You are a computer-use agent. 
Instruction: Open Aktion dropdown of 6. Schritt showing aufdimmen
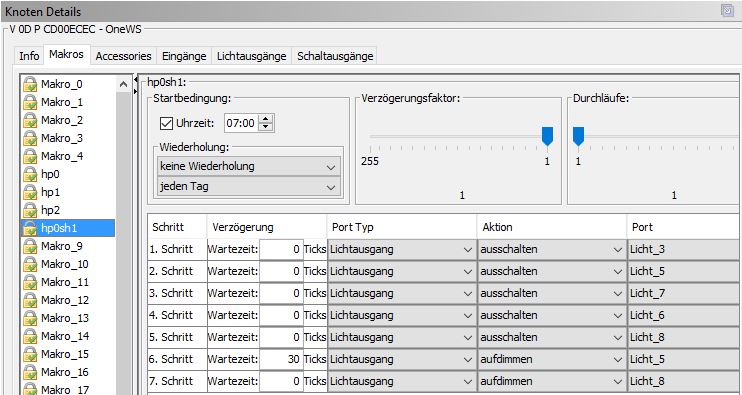(552, 359)
